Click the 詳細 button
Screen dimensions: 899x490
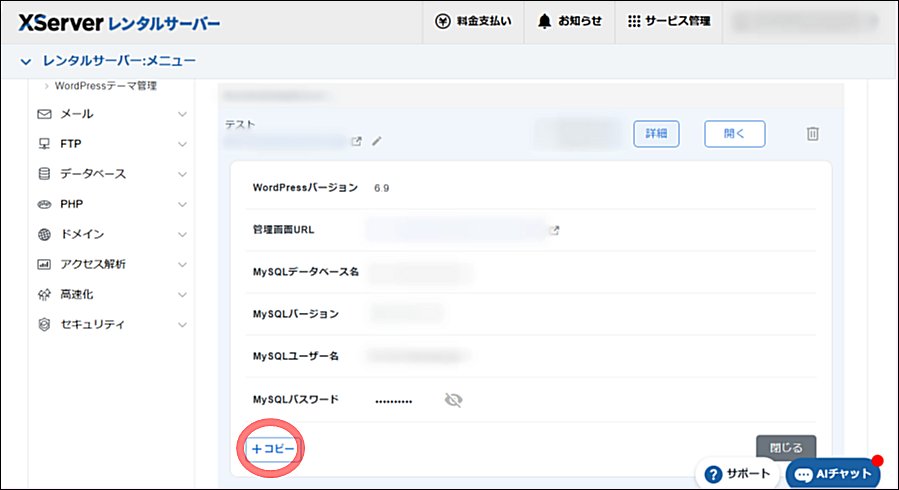pos(656,134)
